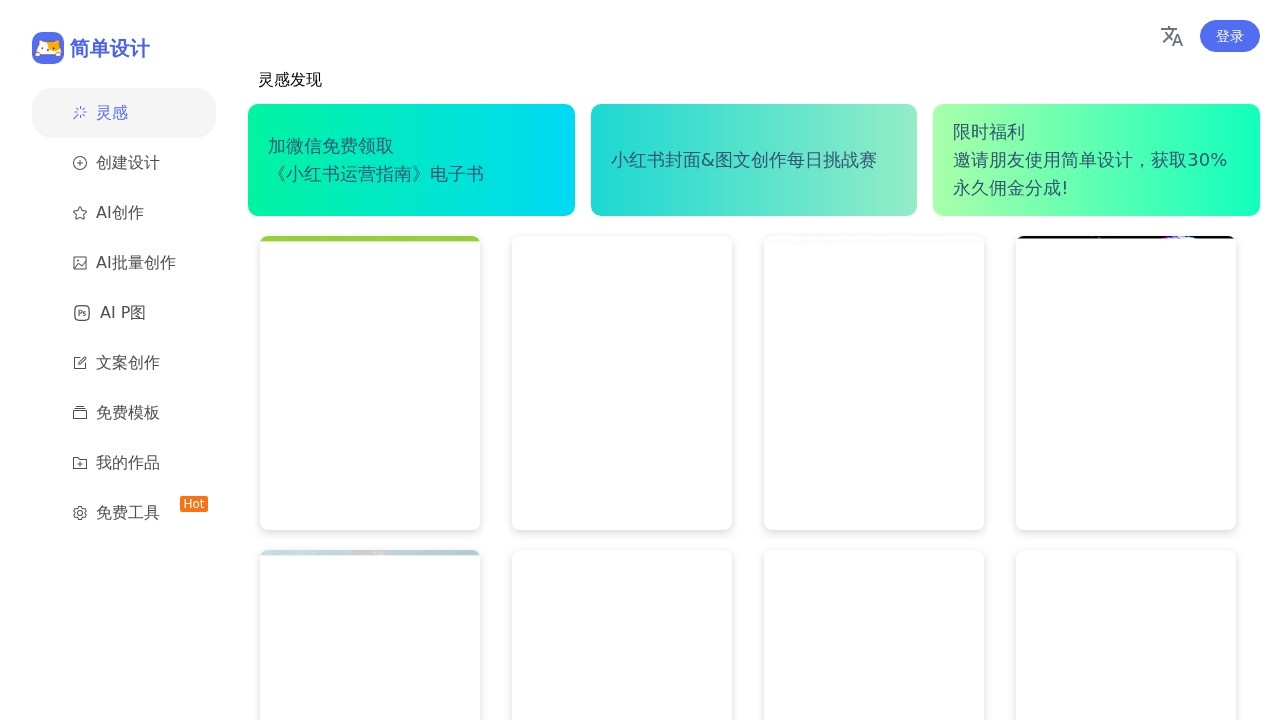
Task: Open AI创作 via the star icon
Action: (x=80, y=213)
